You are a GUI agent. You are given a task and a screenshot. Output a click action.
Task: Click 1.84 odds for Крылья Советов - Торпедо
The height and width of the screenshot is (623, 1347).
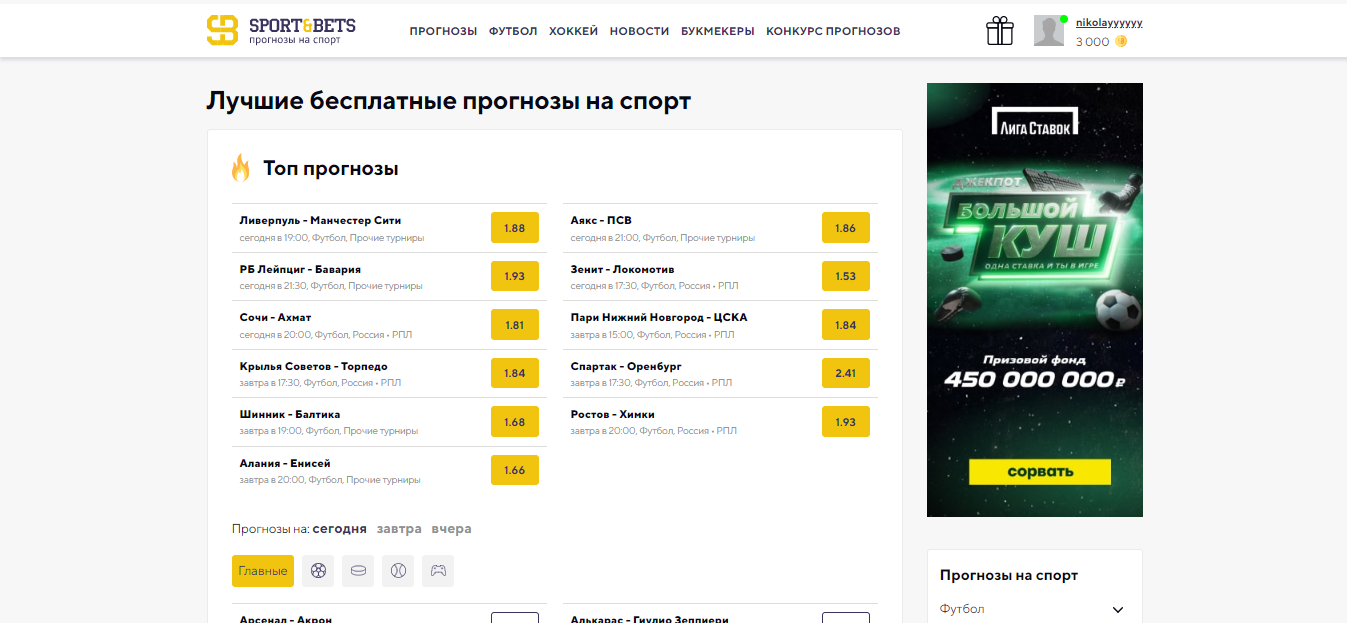click(515, 373)
